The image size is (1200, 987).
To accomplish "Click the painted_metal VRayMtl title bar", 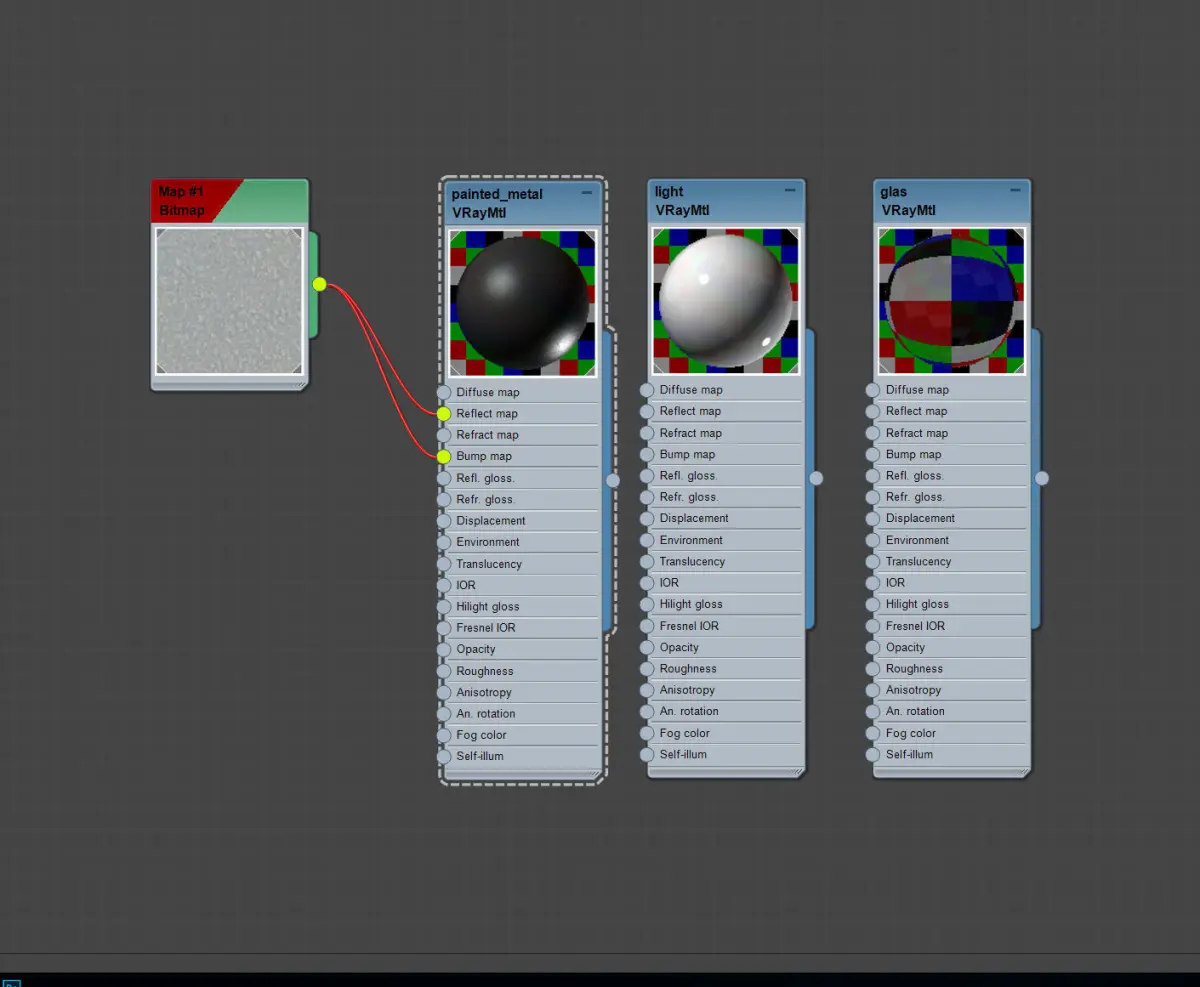I will [x=522, y=203].
